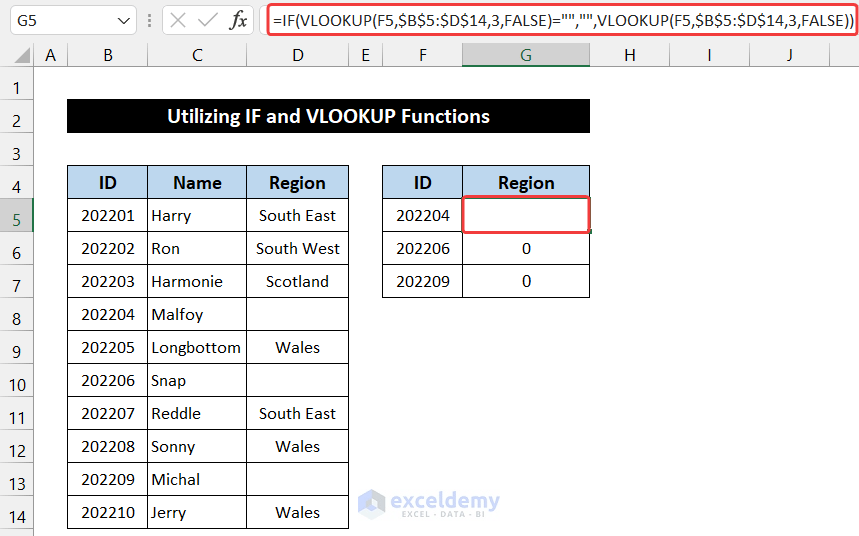The height and width of the screenshot is (536, 859).
Task: Click the Name header cell
Action: tap(197, 183)
